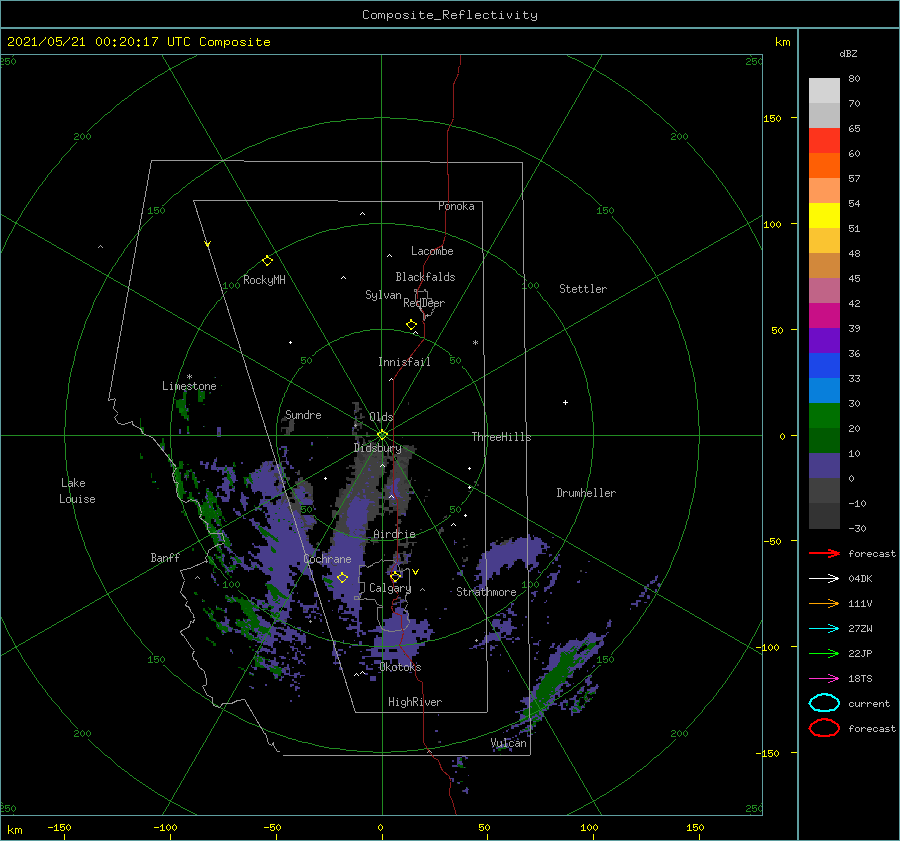The width and height of the screenshot is (900, 841).
Task: Click the yellow diamond marker below Cochrane
Action: click(x=343, y=577)
